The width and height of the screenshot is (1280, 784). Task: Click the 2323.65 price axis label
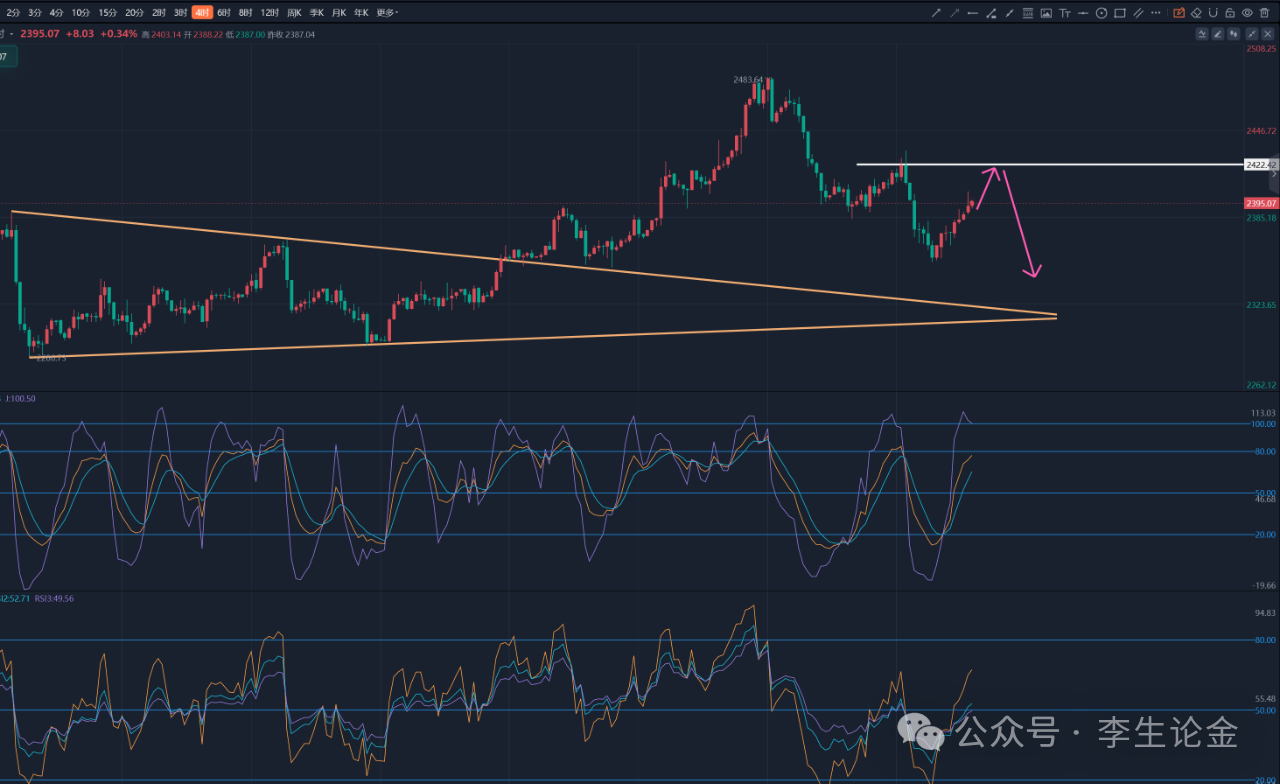click(x=1262, y=305)
